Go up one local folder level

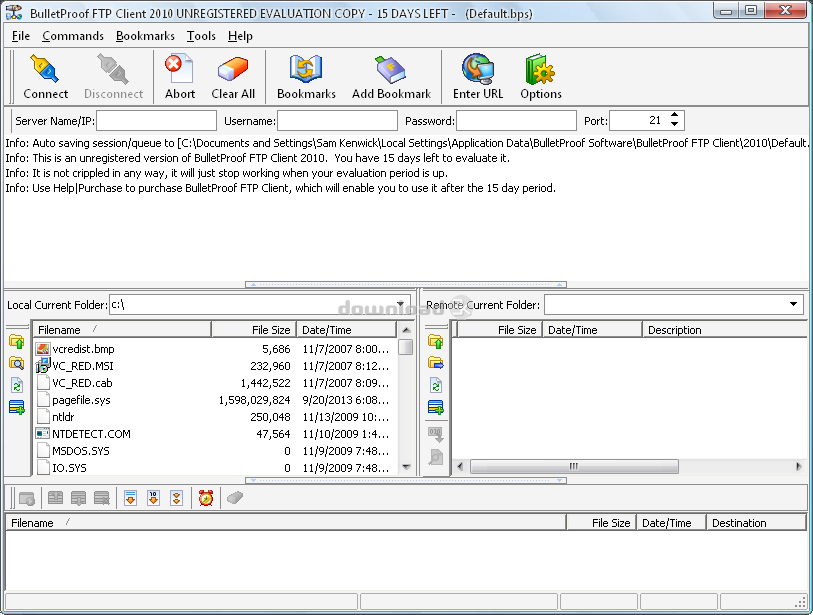pos(17,342)
